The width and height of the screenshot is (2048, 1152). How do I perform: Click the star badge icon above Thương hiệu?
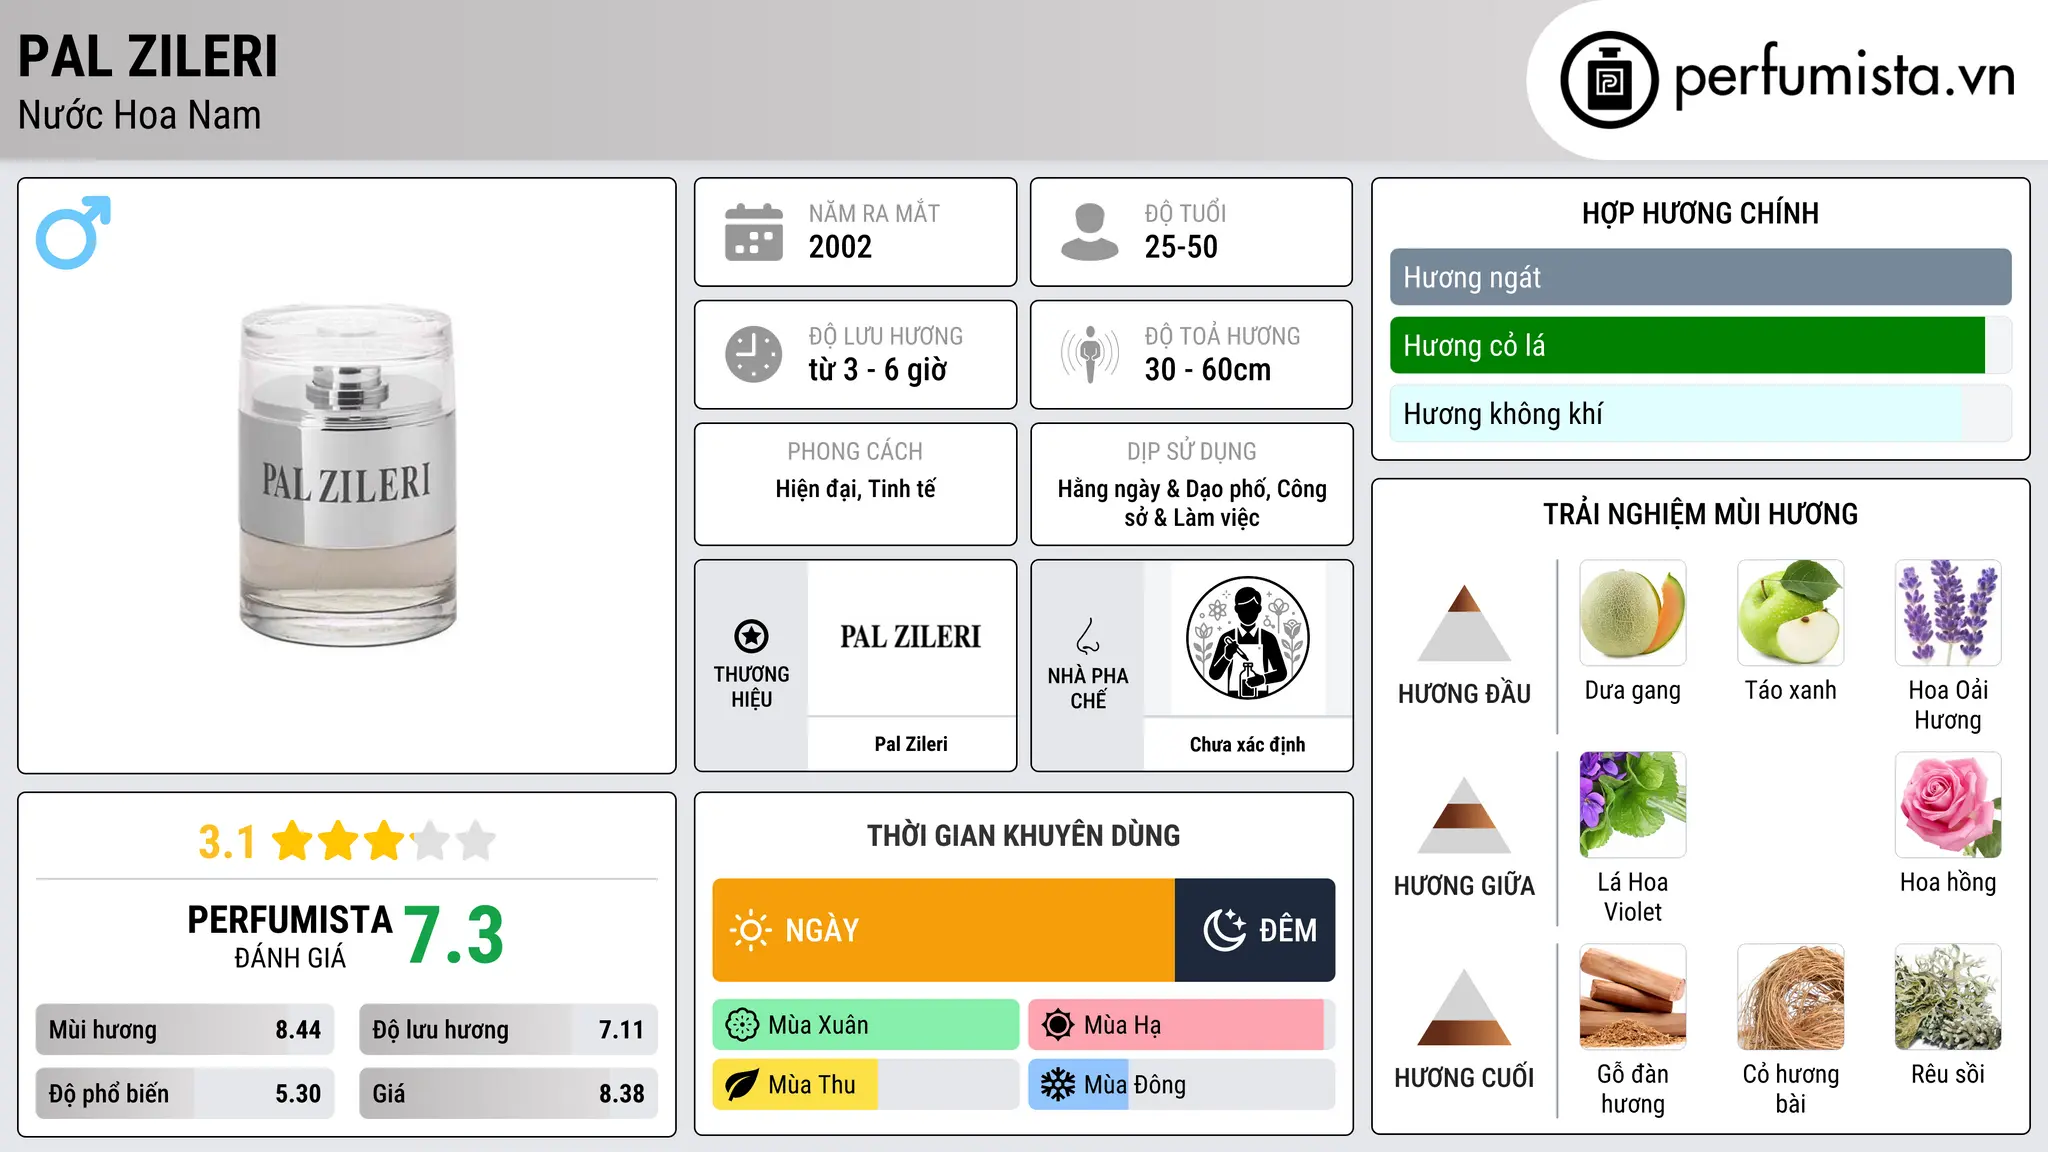pos(751,636)
